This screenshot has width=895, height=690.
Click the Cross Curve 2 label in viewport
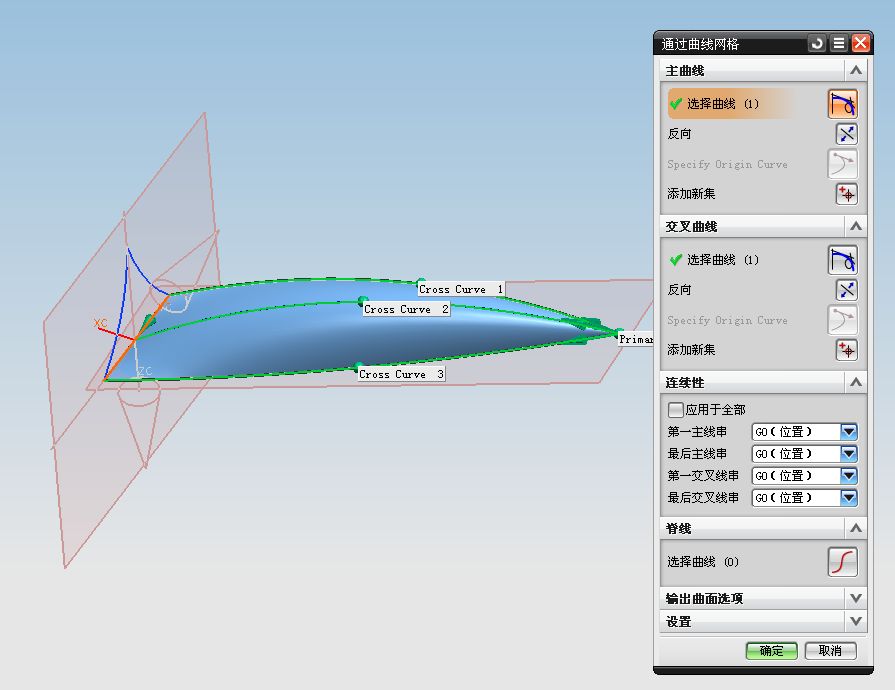pyautogui.click(x=406, y=309)
